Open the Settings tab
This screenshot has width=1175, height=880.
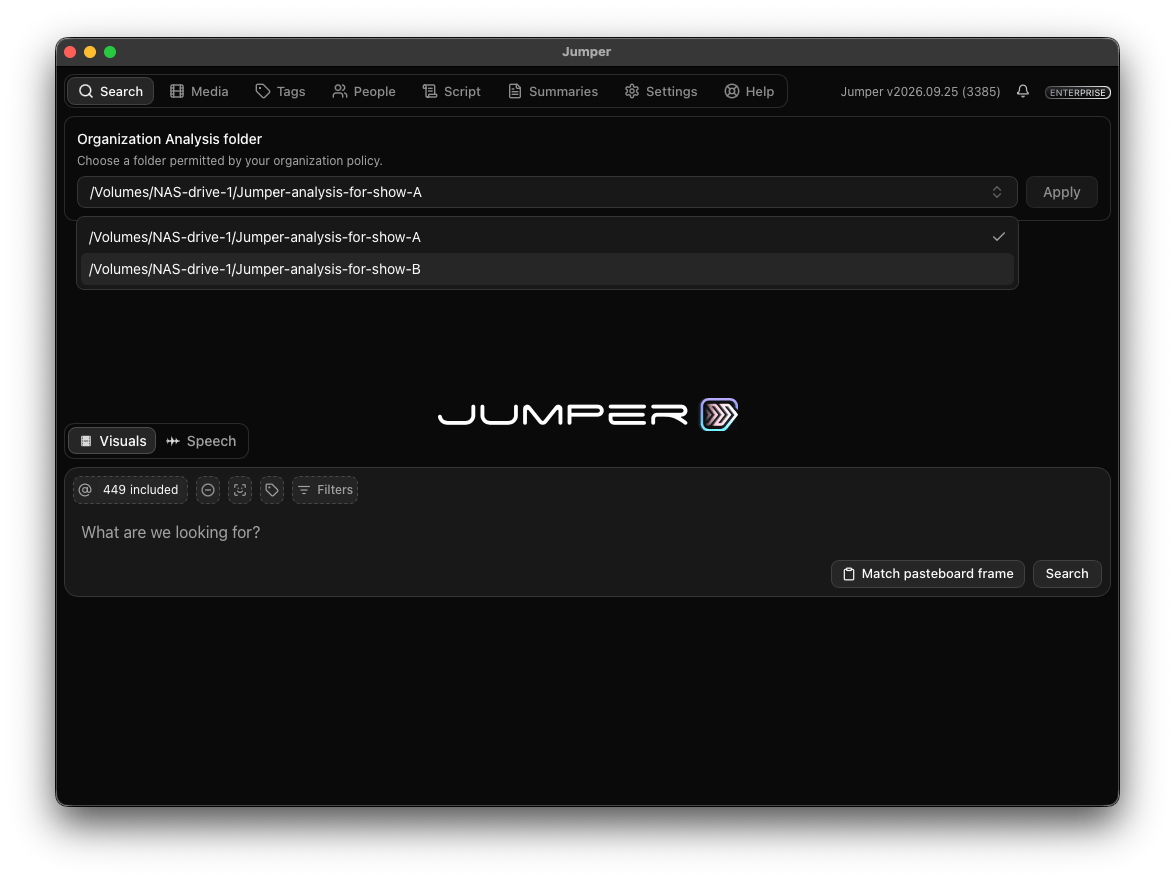(x=661, y=91)
